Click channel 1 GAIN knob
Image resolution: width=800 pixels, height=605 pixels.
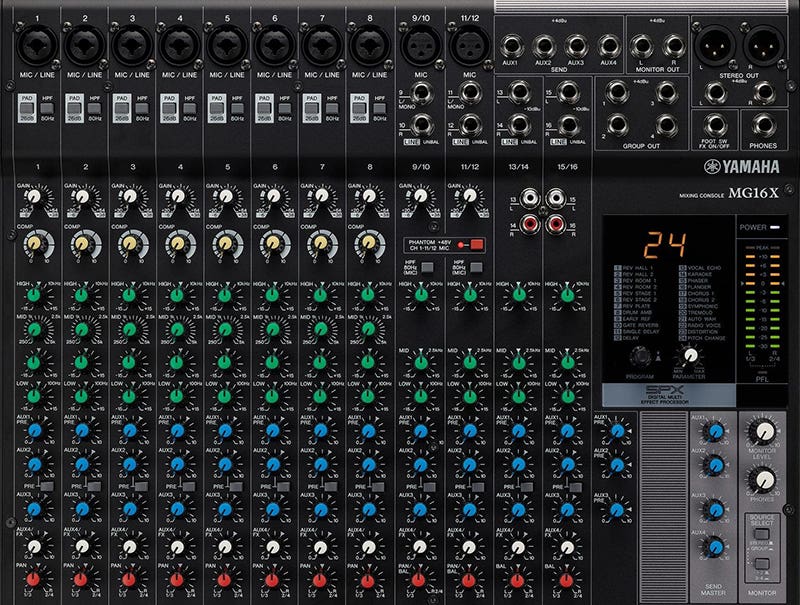(34, 197)
